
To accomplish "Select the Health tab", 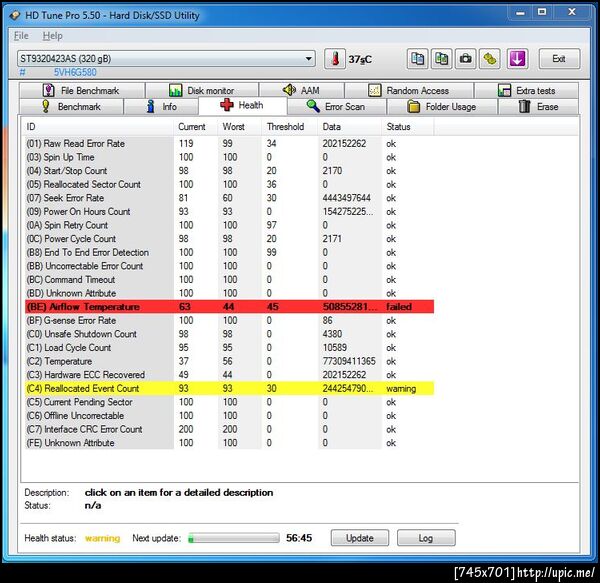I will (243, 105).
